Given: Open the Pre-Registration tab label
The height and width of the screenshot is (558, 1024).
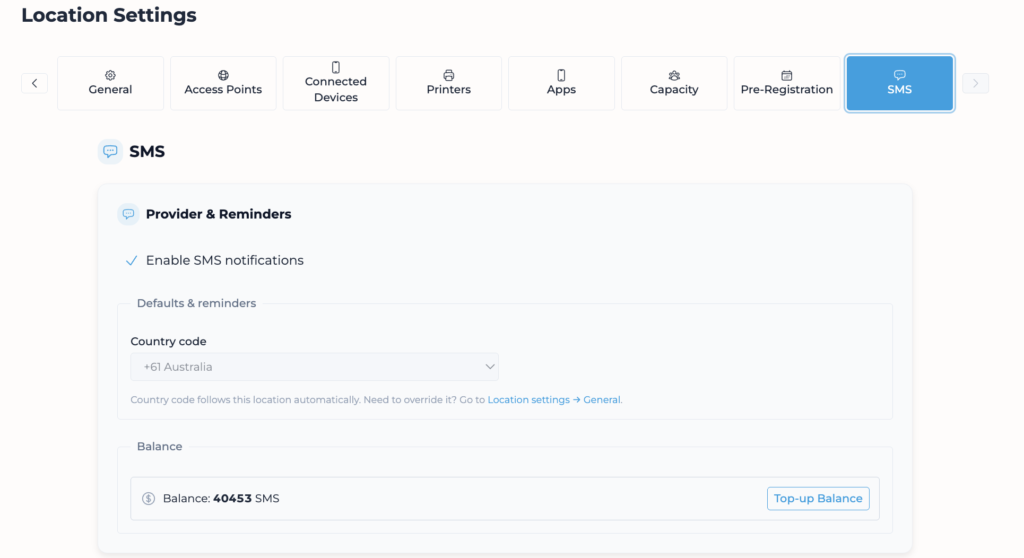Looking at the screenshot, I should click(787, 90).
